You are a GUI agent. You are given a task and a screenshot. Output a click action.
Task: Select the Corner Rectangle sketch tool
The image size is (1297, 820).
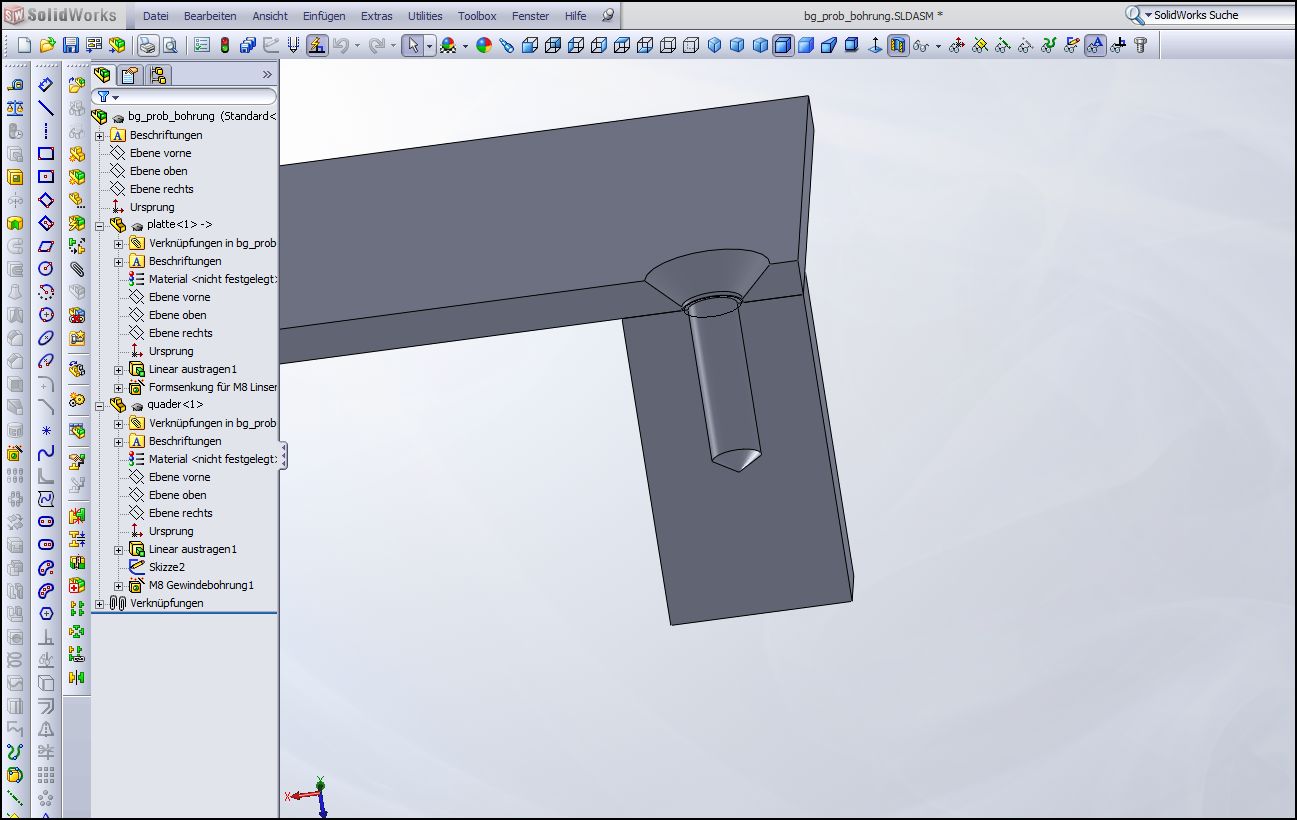(46, 153)
